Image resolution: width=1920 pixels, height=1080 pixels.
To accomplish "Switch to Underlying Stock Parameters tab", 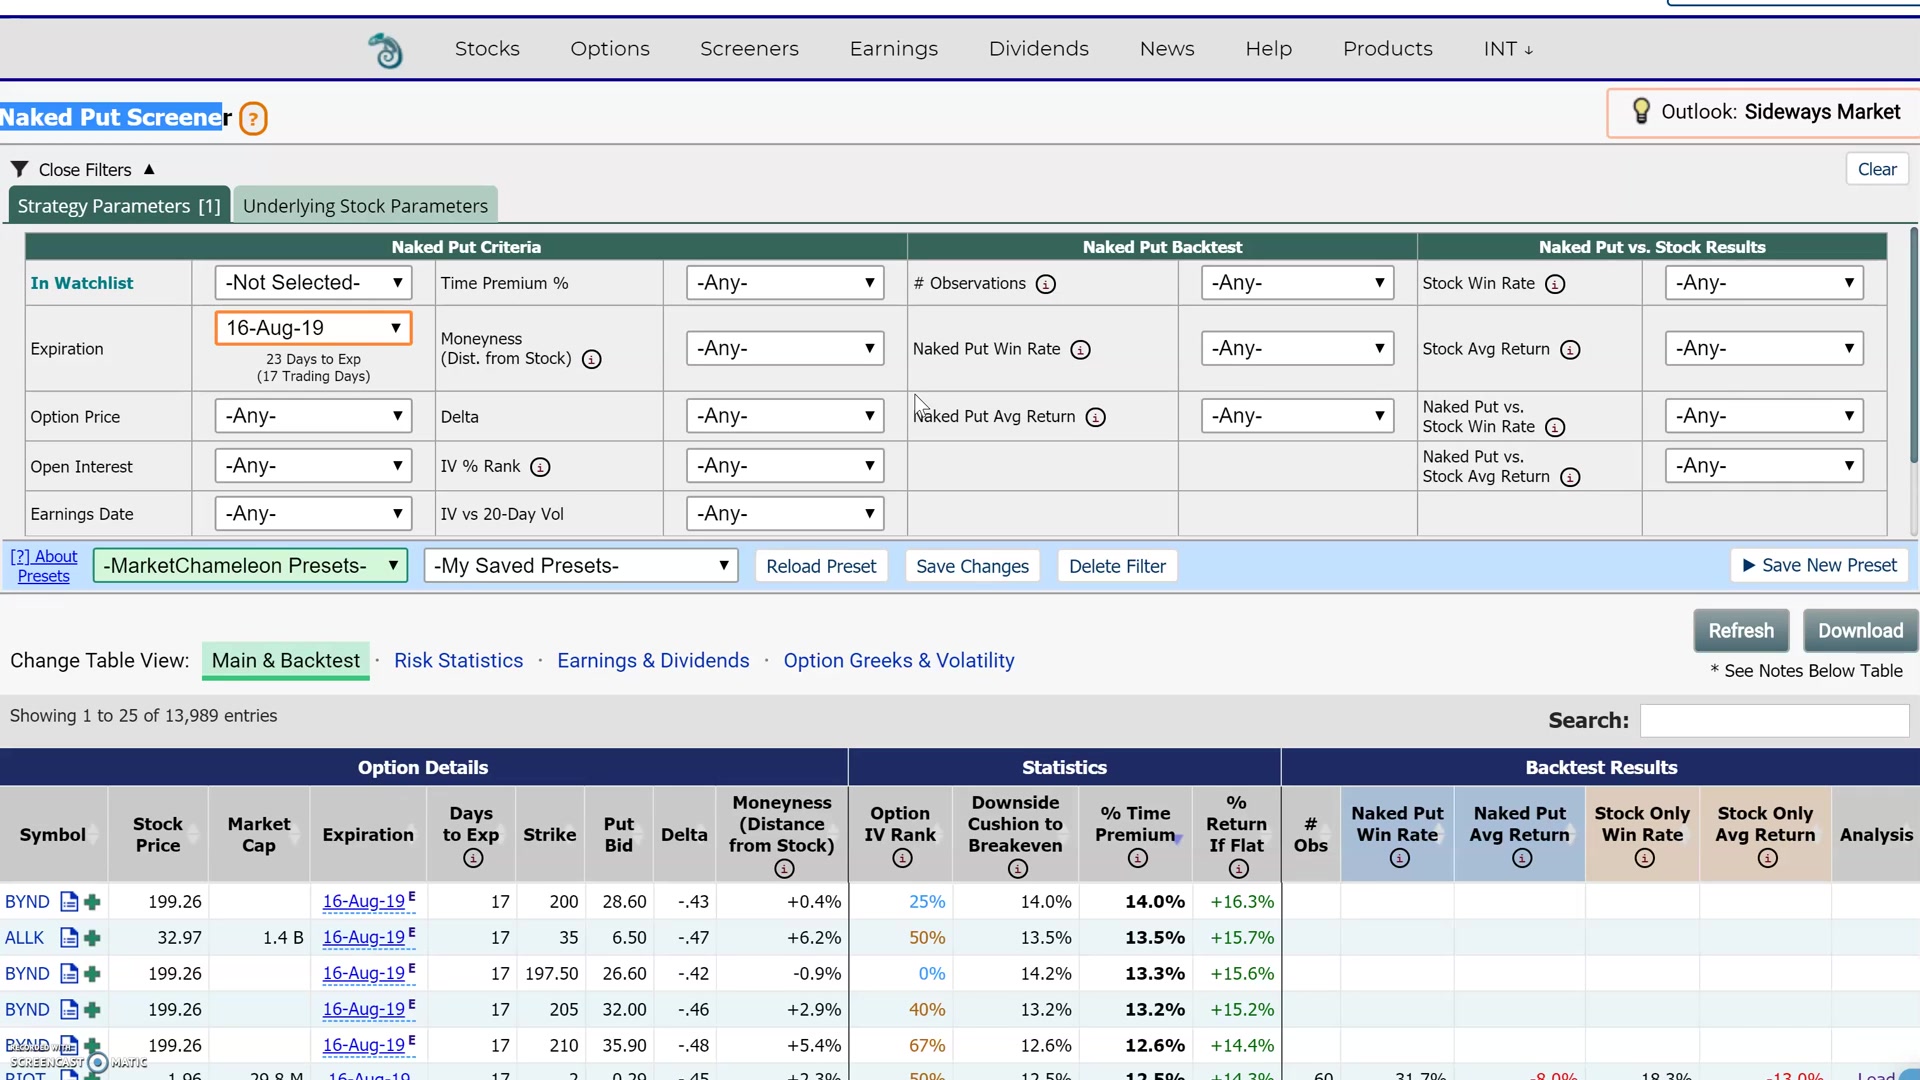I will tap(365, 206).
